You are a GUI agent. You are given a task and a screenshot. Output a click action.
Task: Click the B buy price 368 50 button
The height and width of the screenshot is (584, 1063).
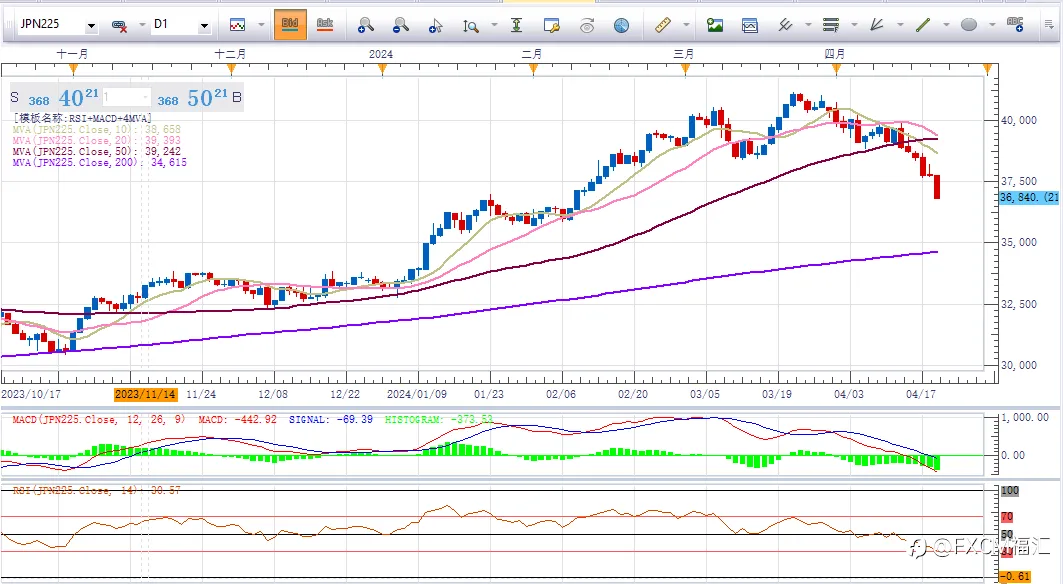pyautogui.click(x=198, y=98)
